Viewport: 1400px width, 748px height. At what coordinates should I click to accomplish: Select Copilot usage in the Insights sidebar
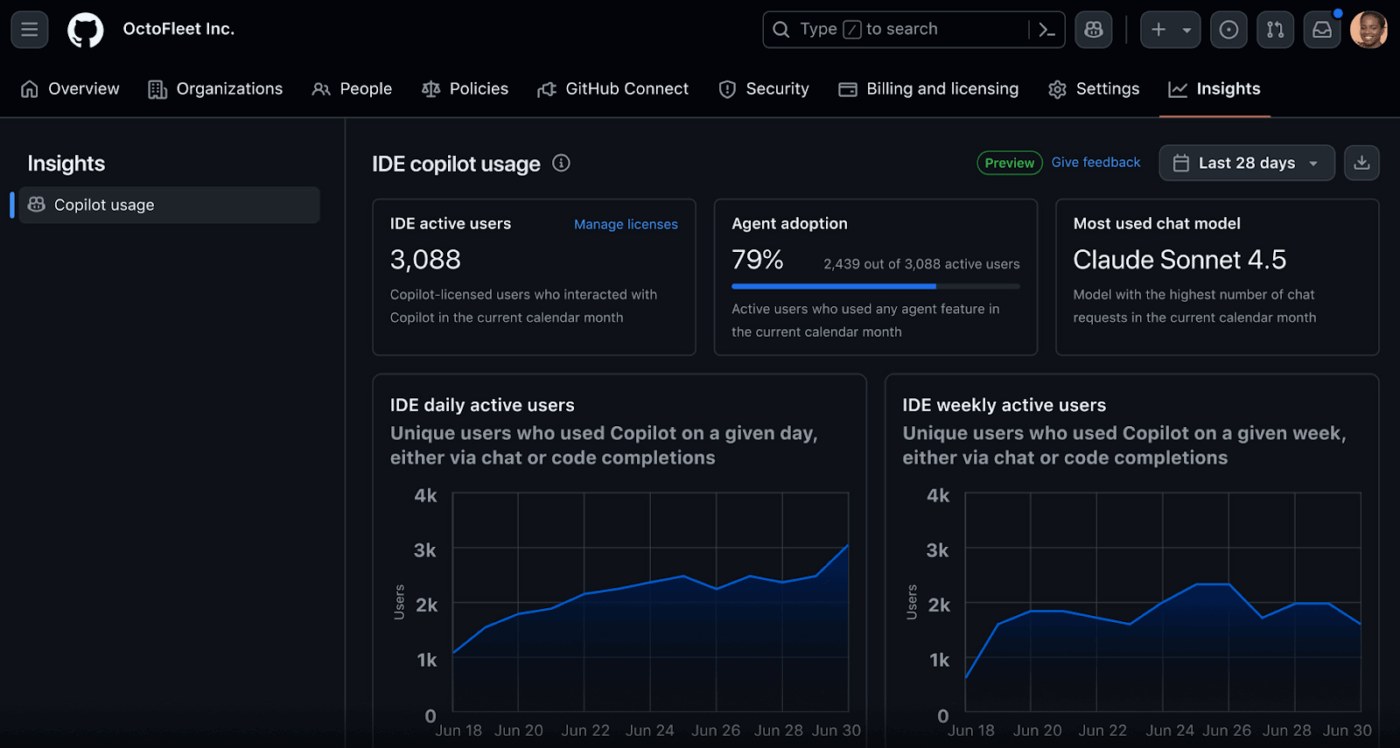click(x=168, y=205)
